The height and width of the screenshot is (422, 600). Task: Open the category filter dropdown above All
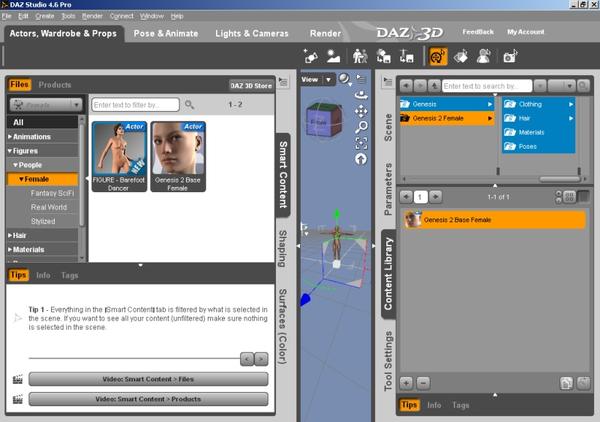click(x=46, y=104)
